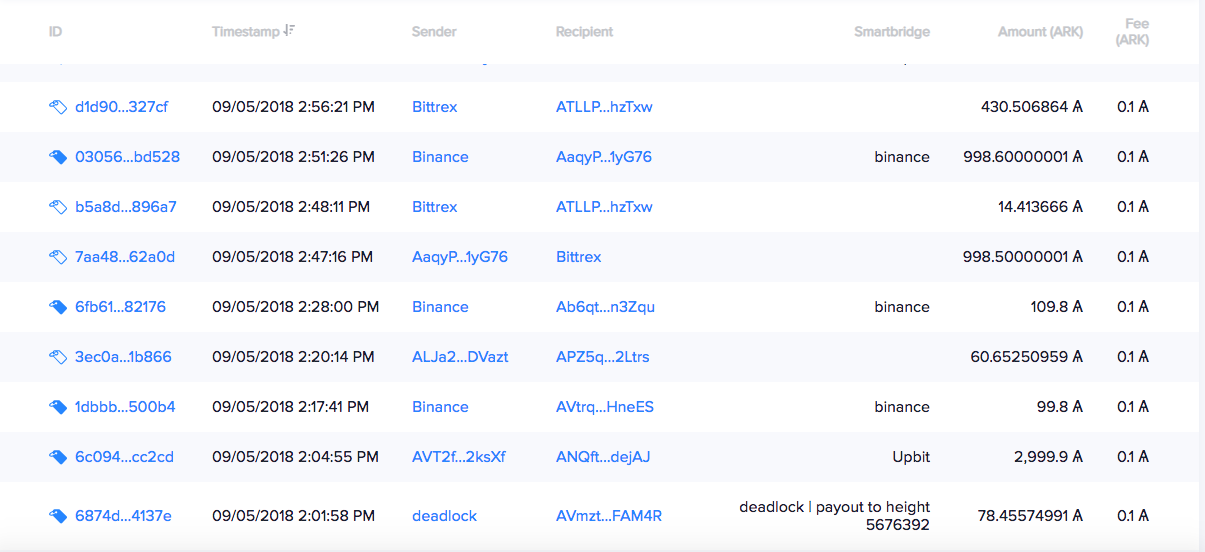Open ATLLP...hzTxw recipient on 2:56:21 PM row
Viewport: 1205px width, 552px height.
coord(604,107)
